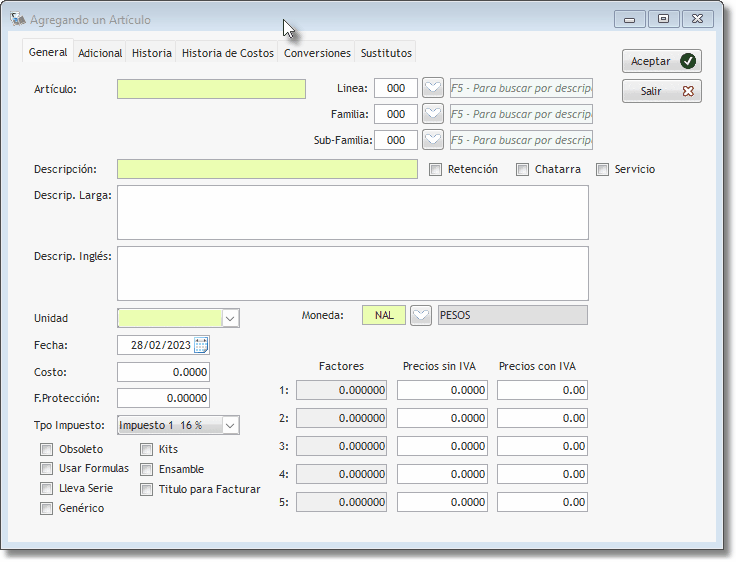Click the Factores field in row 5
The image size is (736, 562).
341,502
